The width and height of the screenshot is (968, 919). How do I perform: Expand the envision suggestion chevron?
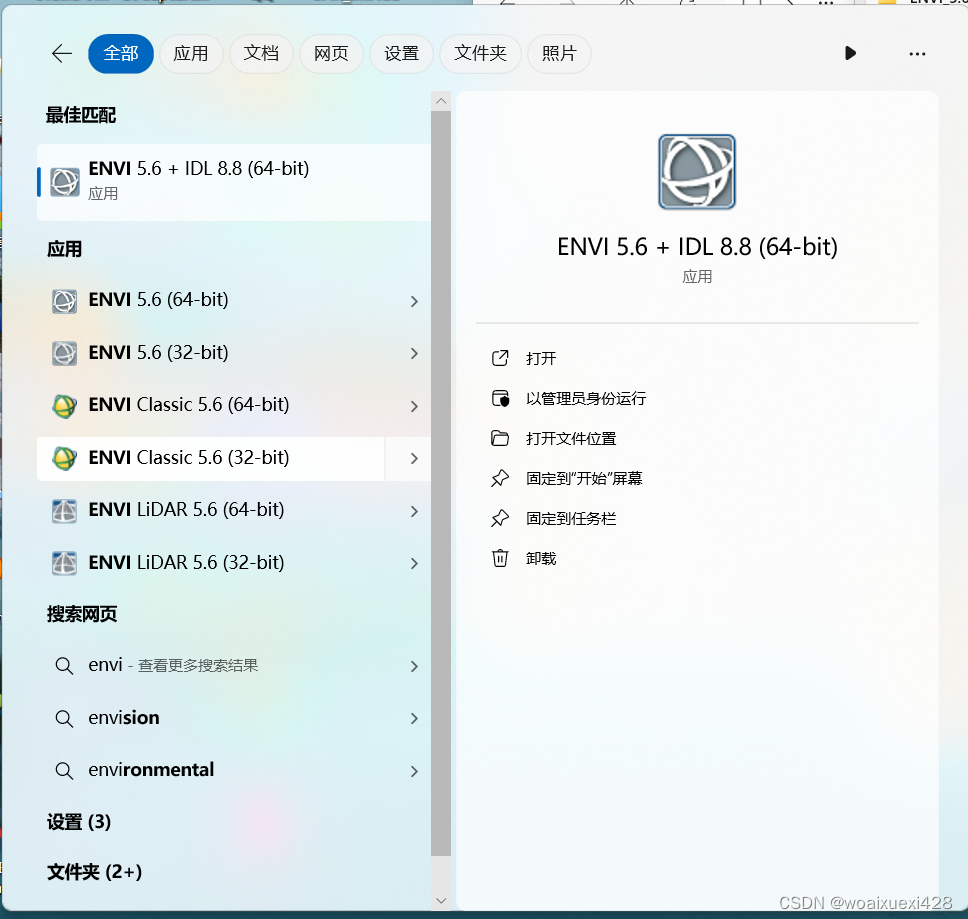[414, 718]
